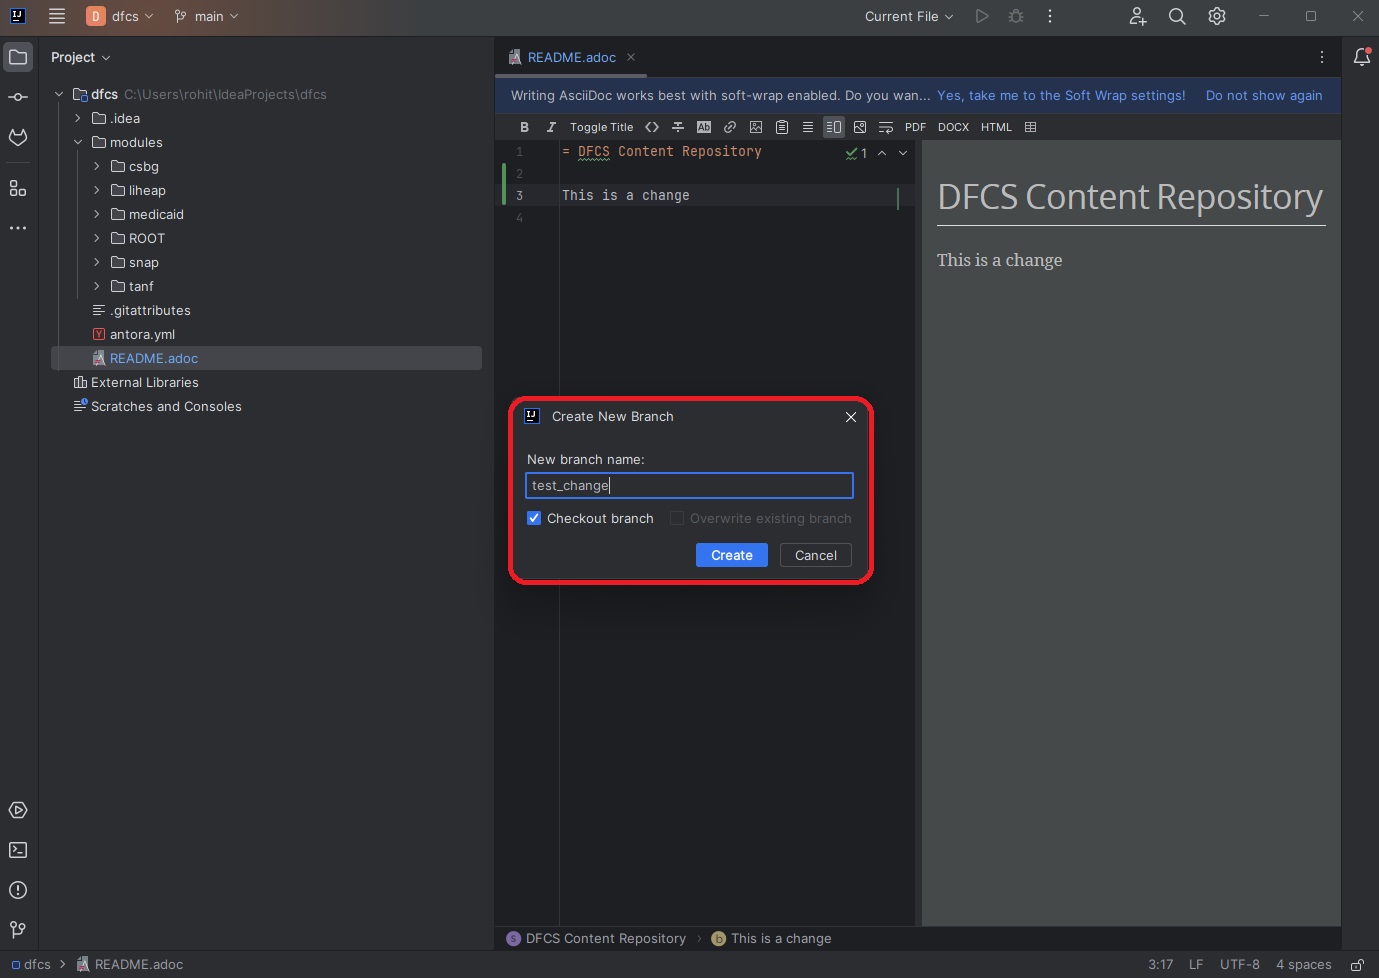
Task: Click the Debug bug icon
Action: tap(1016, 16)
